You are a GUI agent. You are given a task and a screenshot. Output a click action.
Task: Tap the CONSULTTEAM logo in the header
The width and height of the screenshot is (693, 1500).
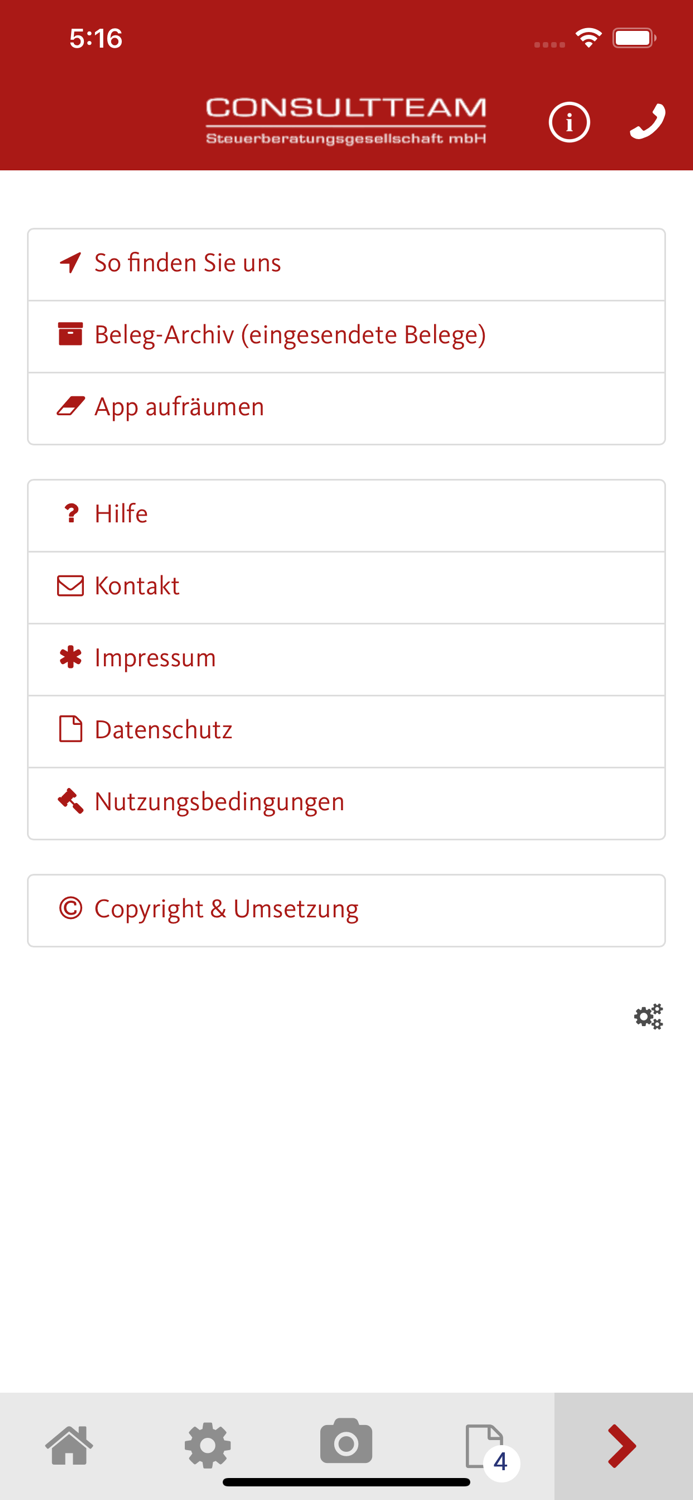click(346, 118)
